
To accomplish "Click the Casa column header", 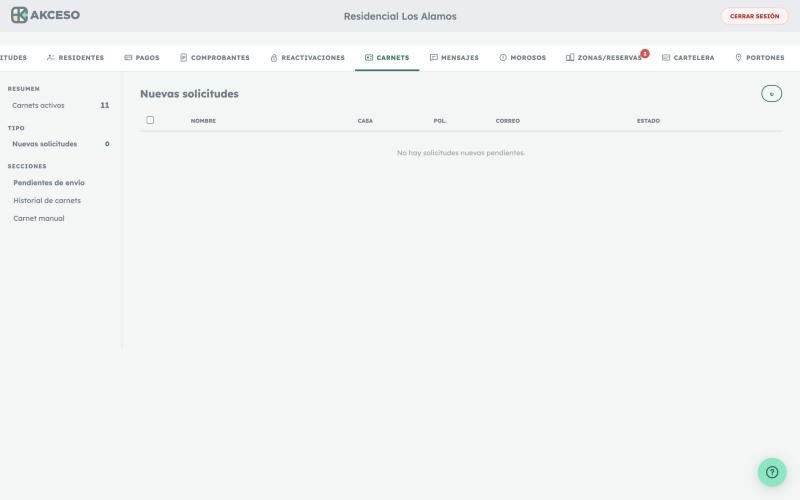I will tap(365, 121).
